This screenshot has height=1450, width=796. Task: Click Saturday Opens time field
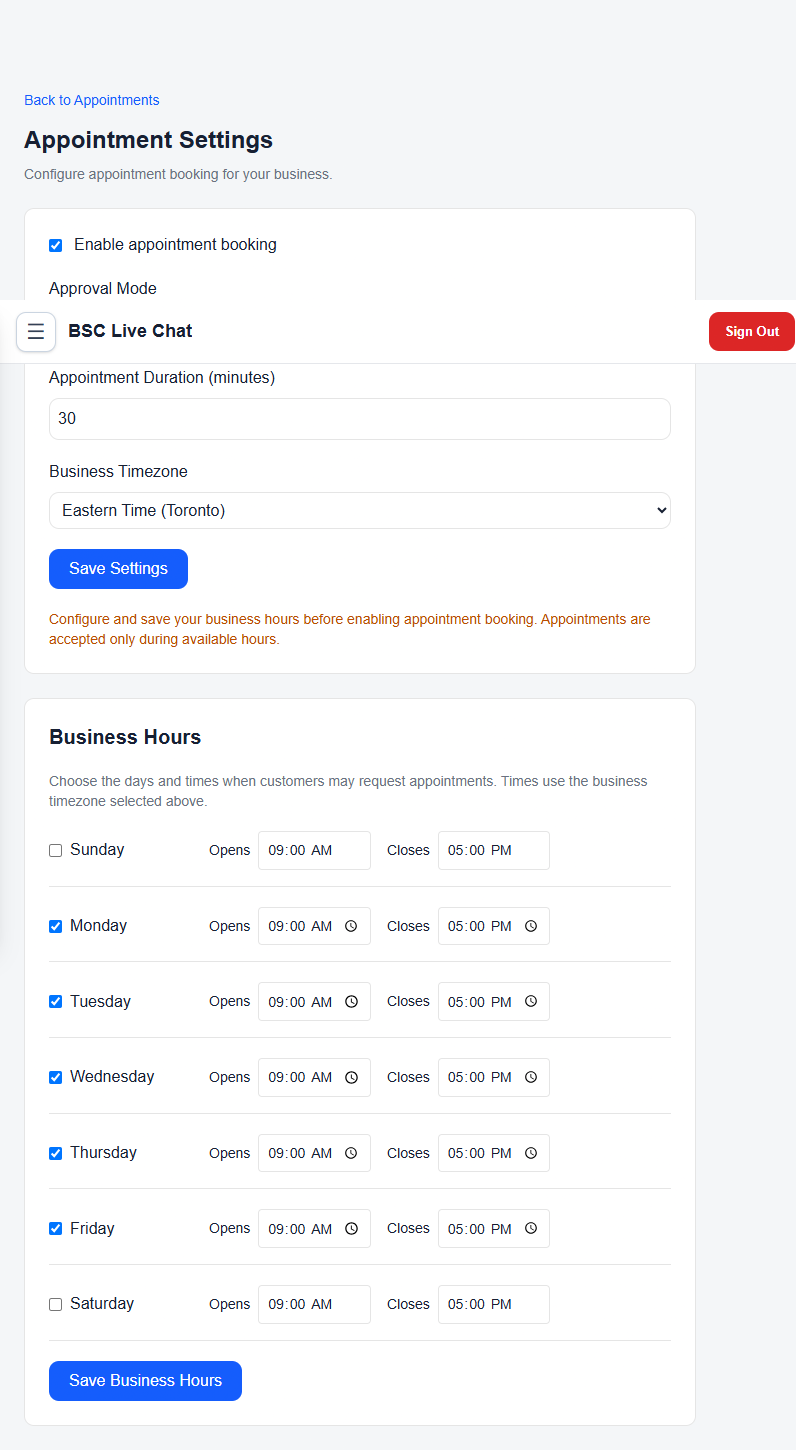pos(314,1305)
